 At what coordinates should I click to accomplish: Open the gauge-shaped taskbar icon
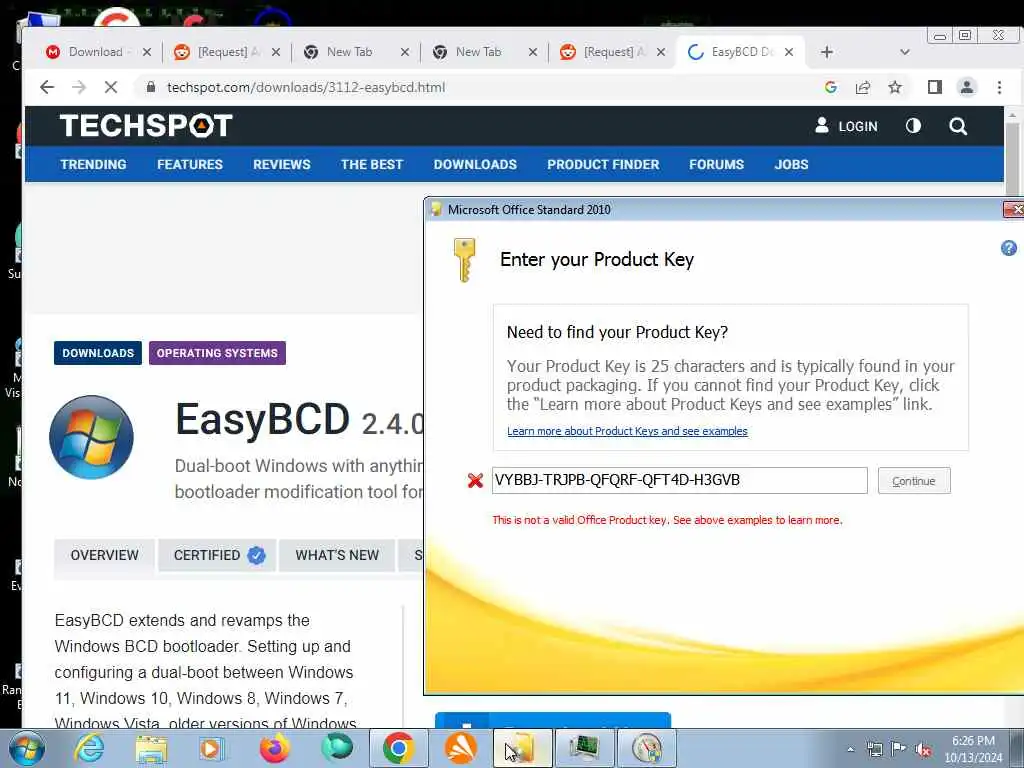point(647,748)
